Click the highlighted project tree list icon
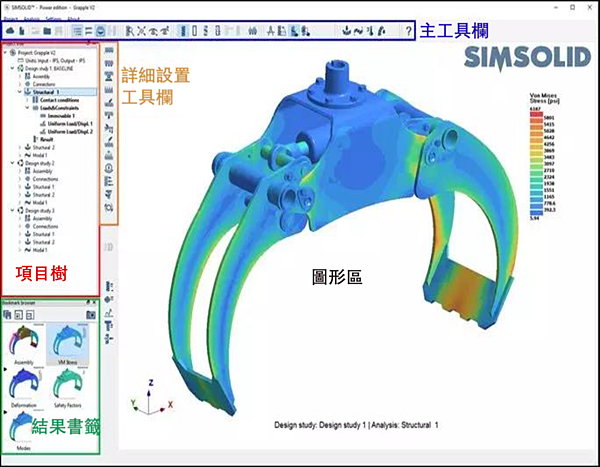The width and height of the screenshot is (600, 467). tap(77, 31)
